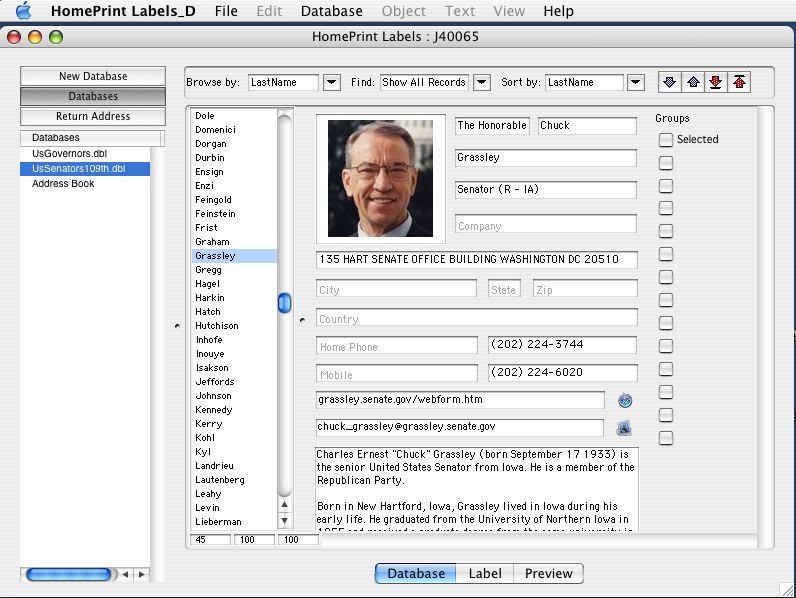Toggle the group checkbox beside webform URL
The image size is (796, 598).
(666, 392)
